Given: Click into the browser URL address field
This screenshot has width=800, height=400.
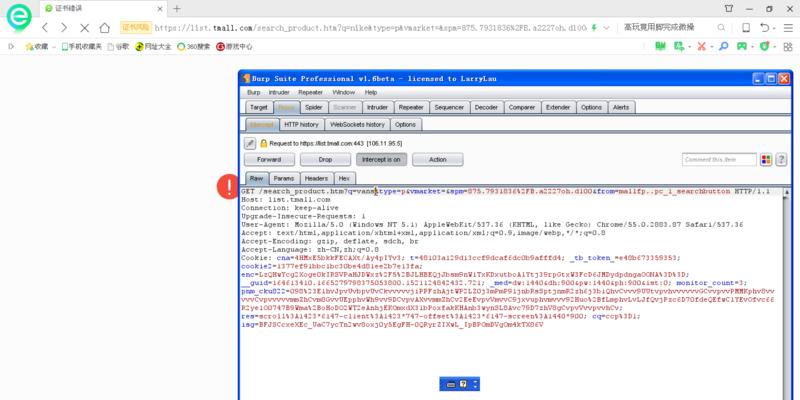Looking at the screenshot, I should 370,28.
